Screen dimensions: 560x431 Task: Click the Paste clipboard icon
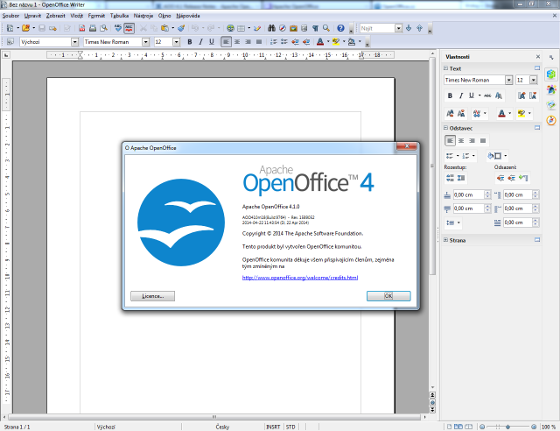point(165,28)
